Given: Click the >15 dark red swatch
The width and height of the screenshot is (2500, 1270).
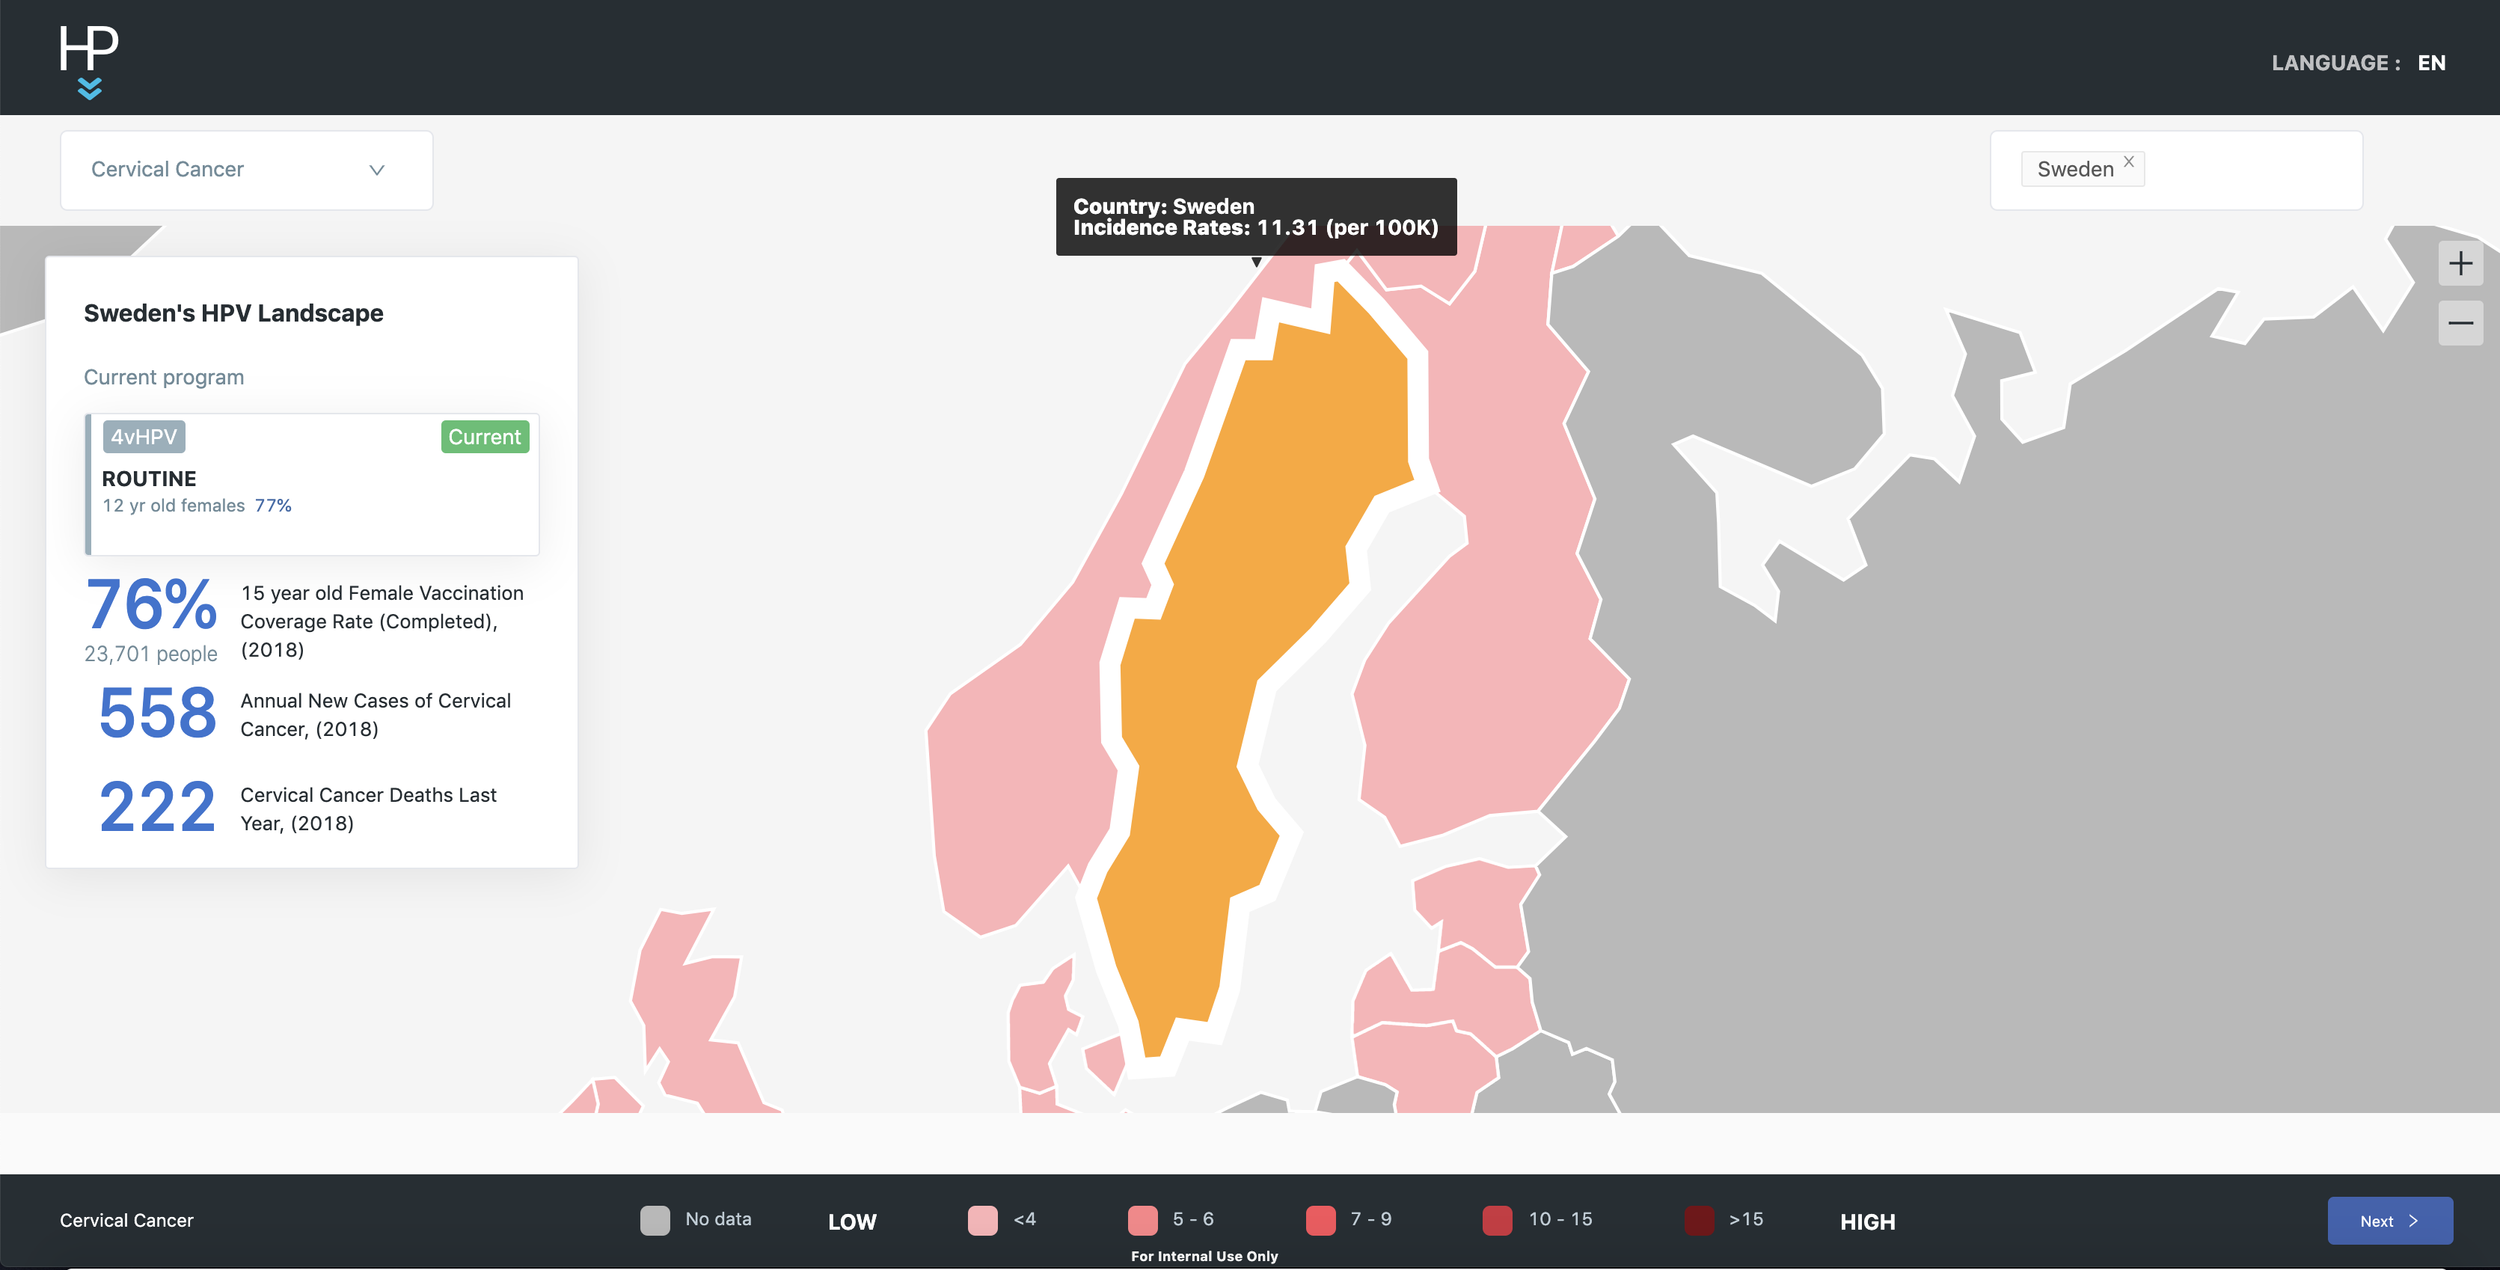Looking at the screenshot, I should pos(1699,1220).
